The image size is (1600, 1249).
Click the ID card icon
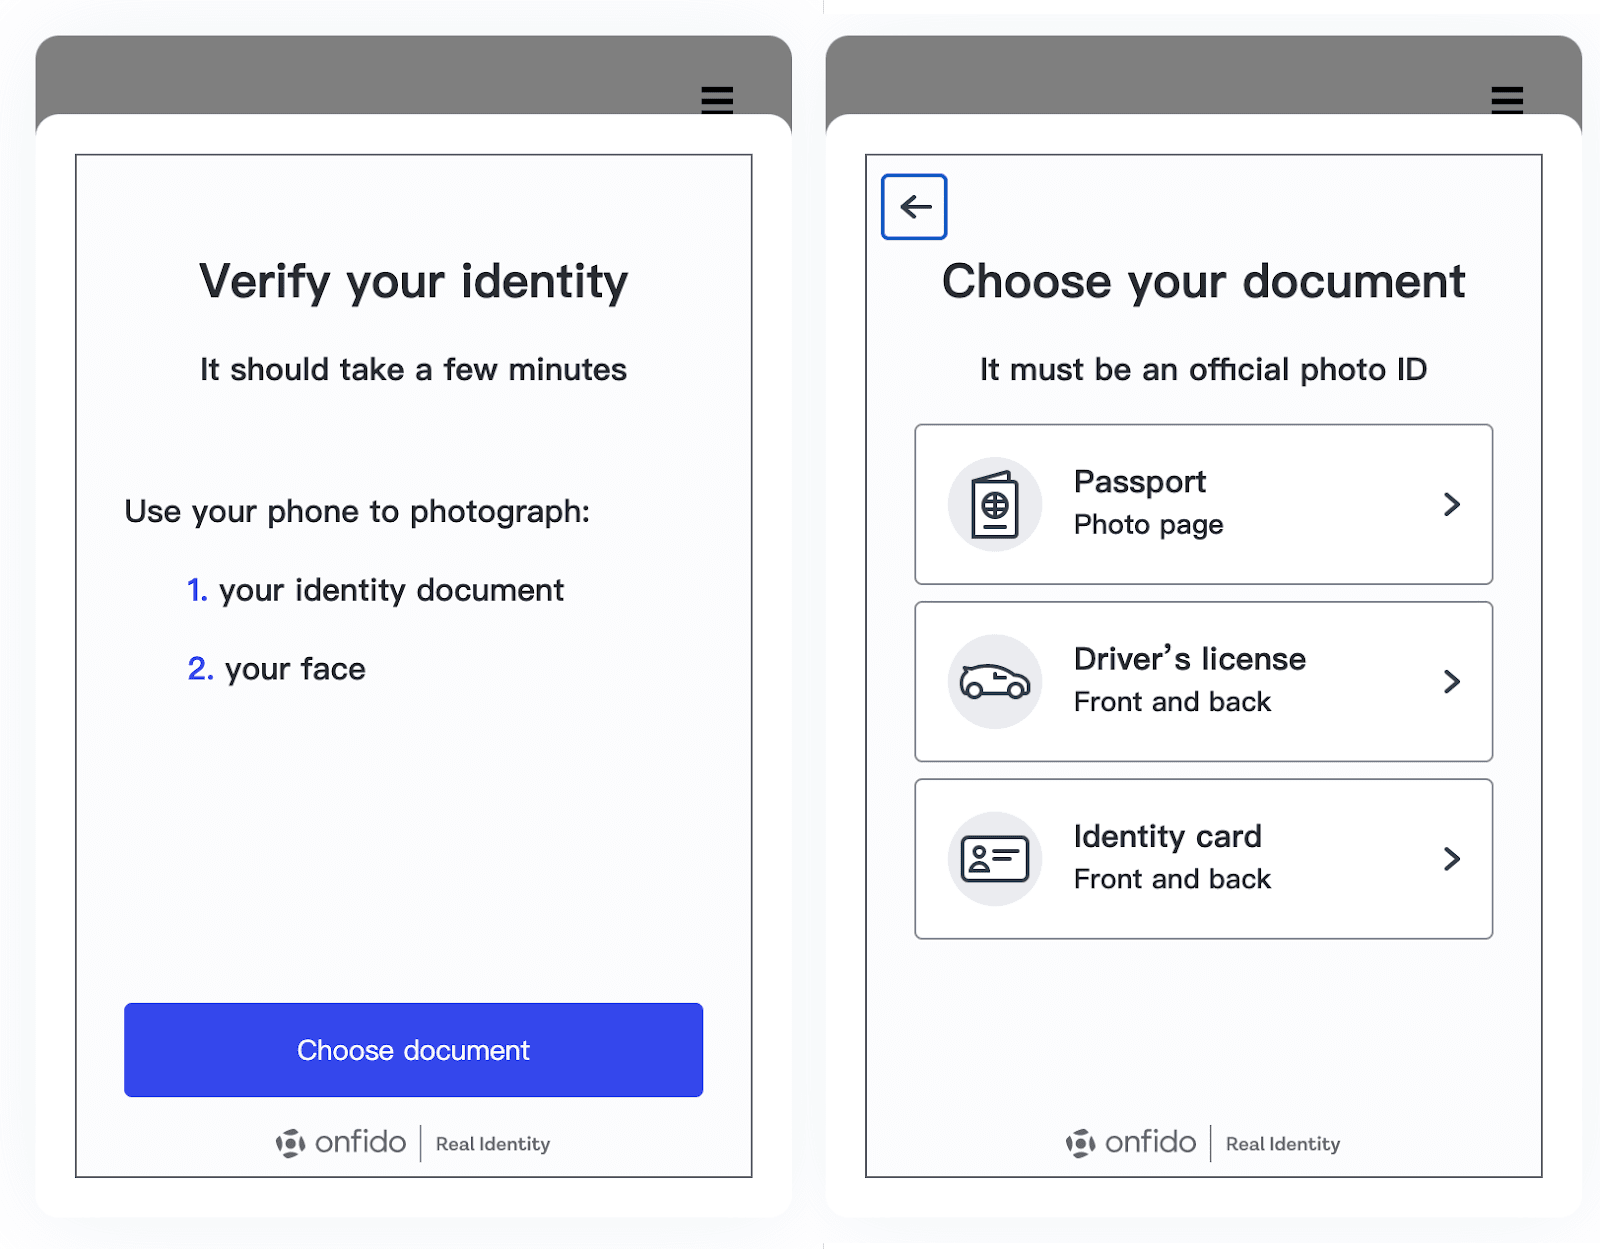pyautogui.click(x=995, y=859)
